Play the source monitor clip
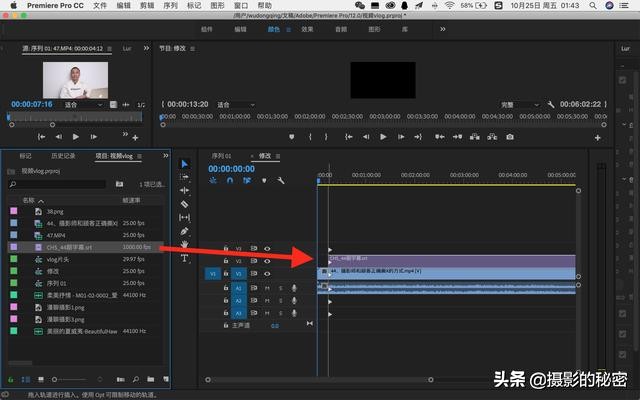This screenshot has height=400, width=640. point(76,137)
